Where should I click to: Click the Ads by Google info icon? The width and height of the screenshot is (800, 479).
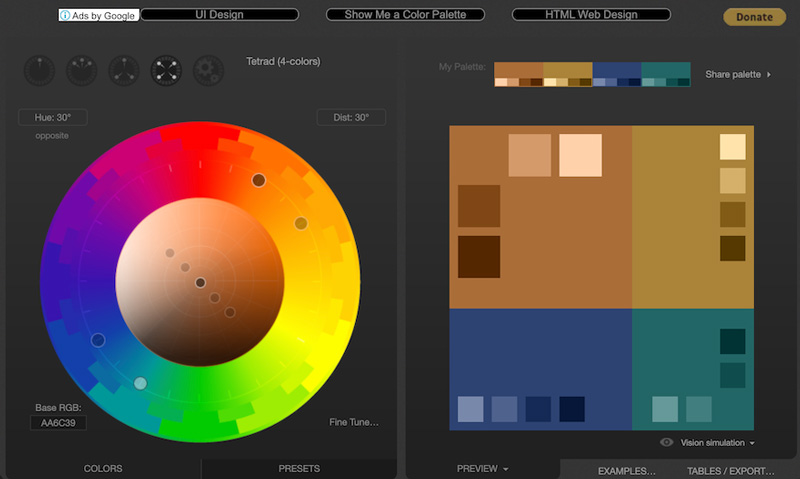click(66, 16)
